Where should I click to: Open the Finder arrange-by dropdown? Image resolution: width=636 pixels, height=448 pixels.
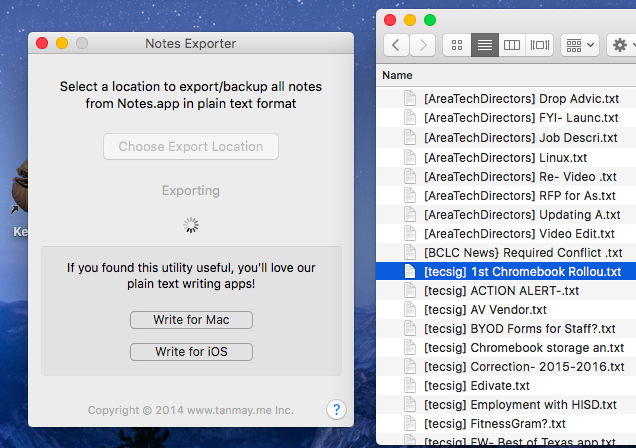coord(580,45)
